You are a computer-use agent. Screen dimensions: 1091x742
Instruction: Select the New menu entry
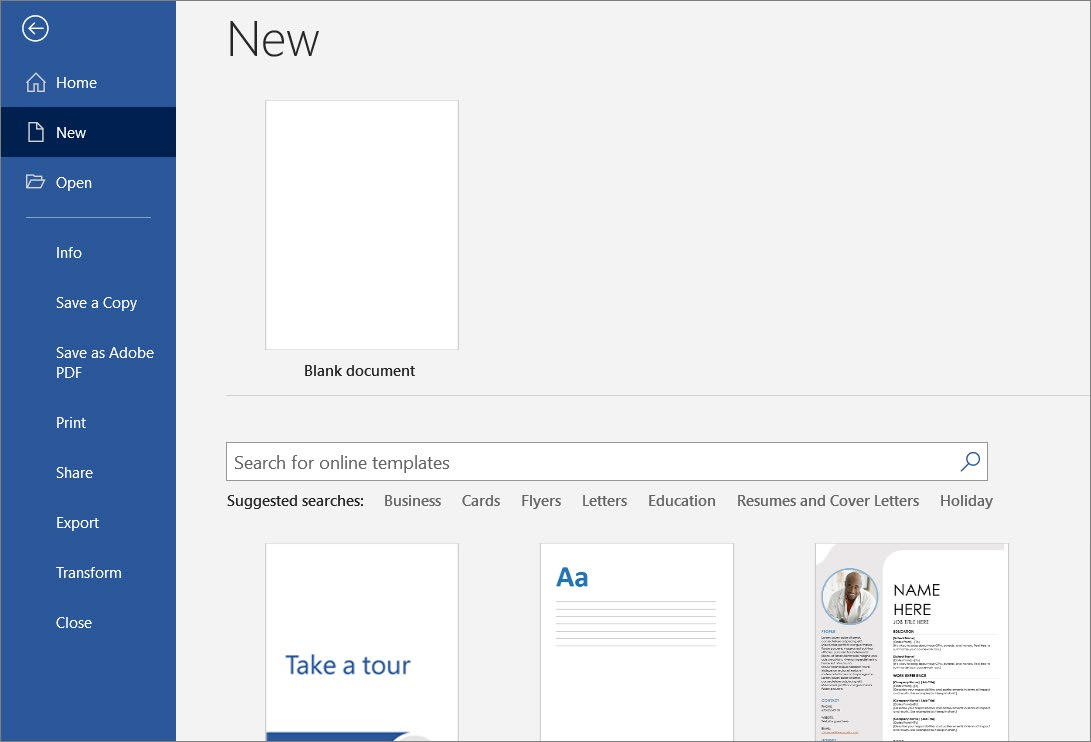point(88,132)
